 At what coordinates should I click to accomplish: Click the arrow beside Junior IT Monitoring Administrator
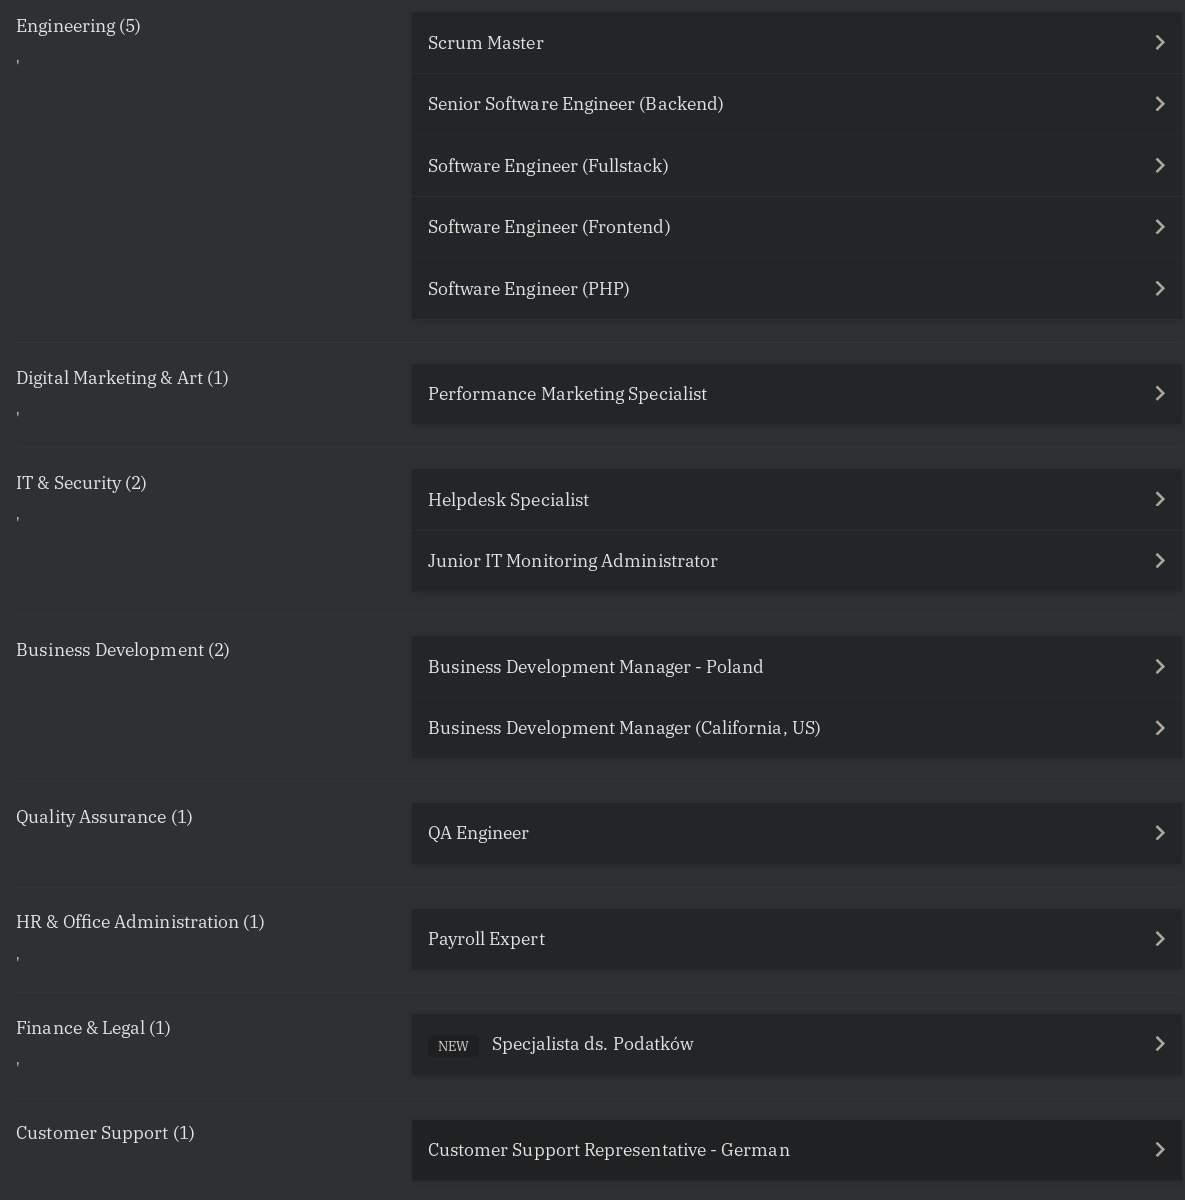point(1160,560)
